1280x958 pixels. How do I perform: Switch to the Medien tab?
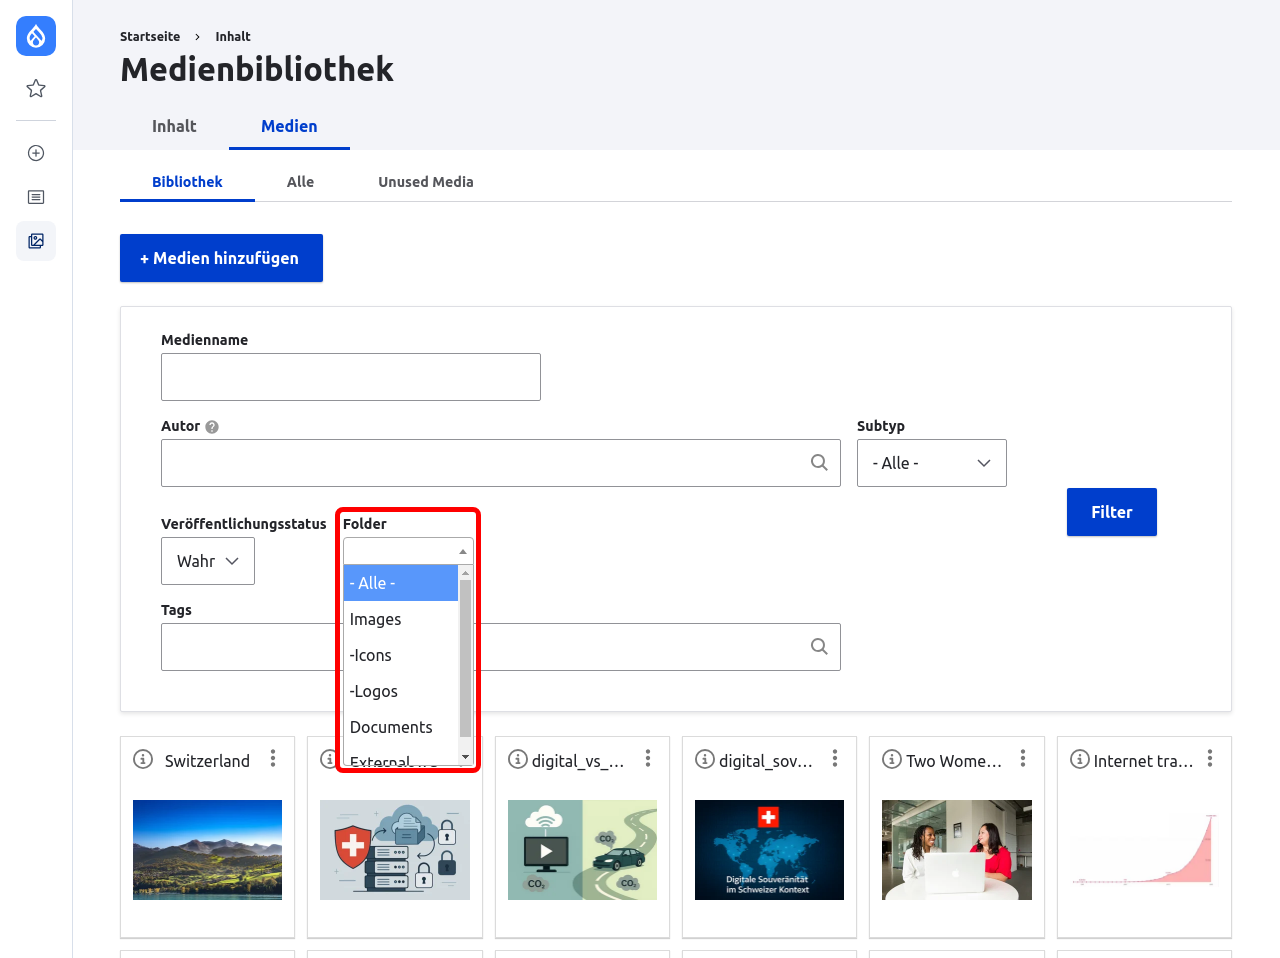tap(289, 126)
